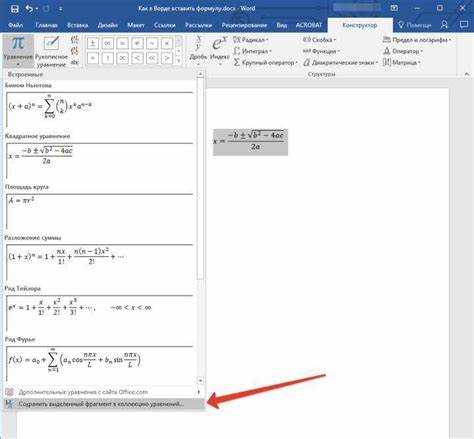This screenshot has height=439, width=474.
Task: Insert the infinity ∞ symbol
Action: [108, 43]
